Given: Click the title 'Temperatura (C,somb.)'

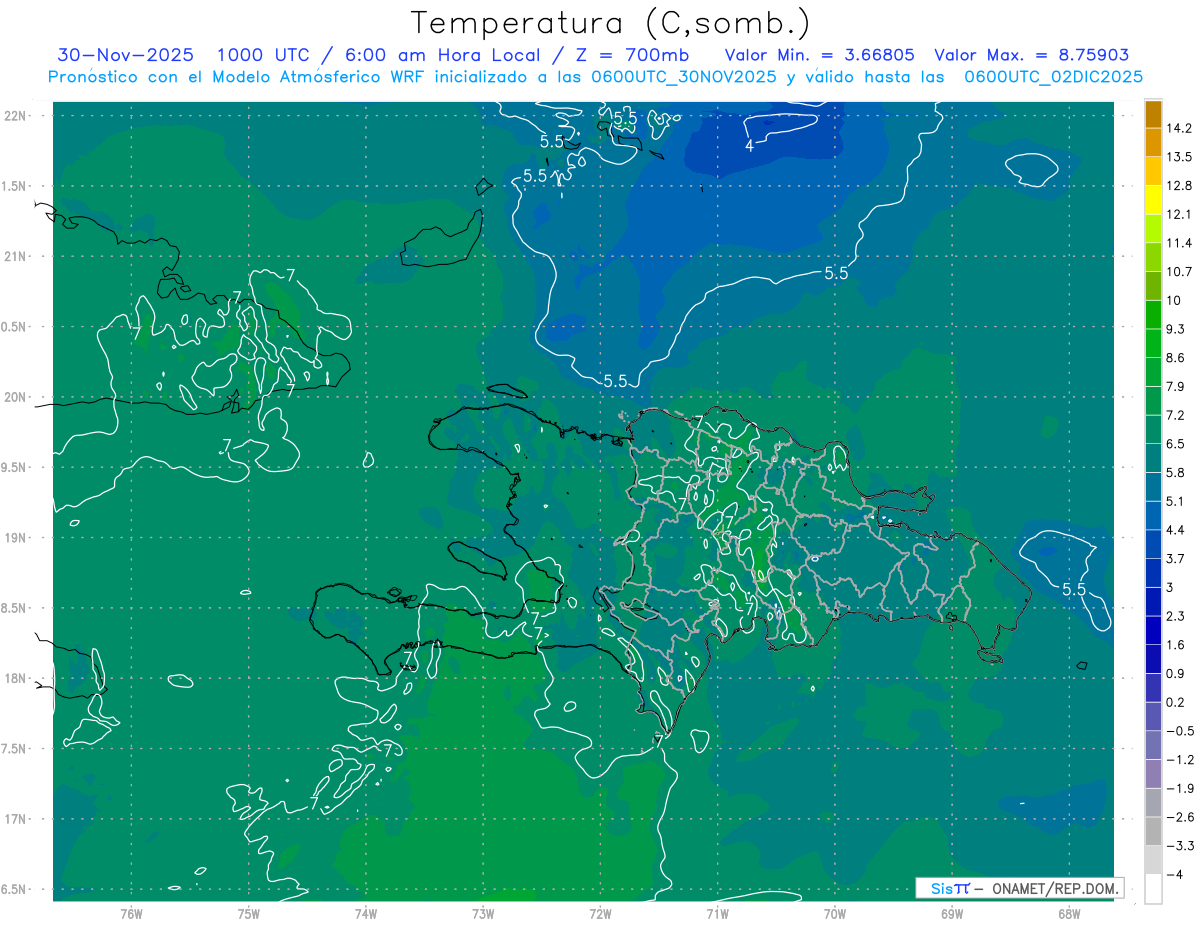Looking at the screenshot, I should (x=610, y=22).
